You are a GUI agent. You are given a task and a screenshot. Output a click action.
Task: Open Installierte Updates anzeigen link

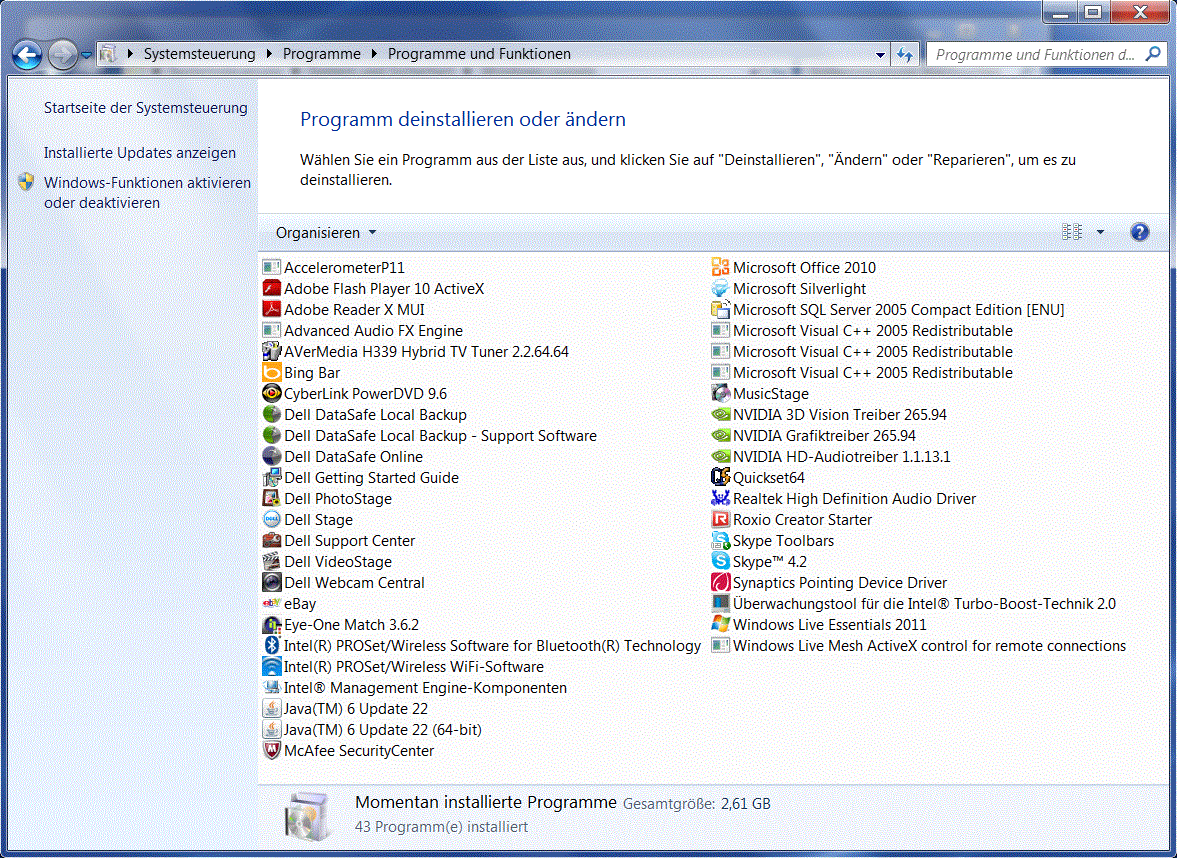click(140, 153)
